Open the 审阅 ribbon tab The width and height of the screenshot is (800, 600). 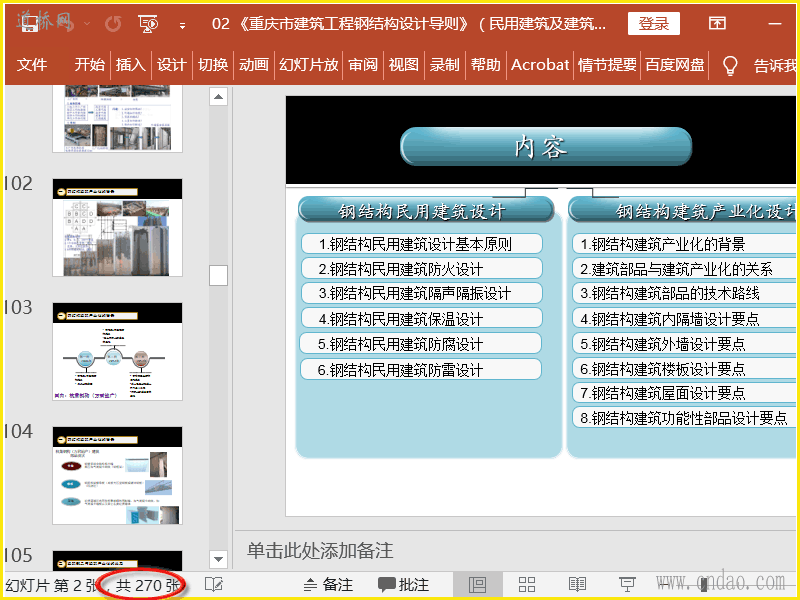coord(363,65)
